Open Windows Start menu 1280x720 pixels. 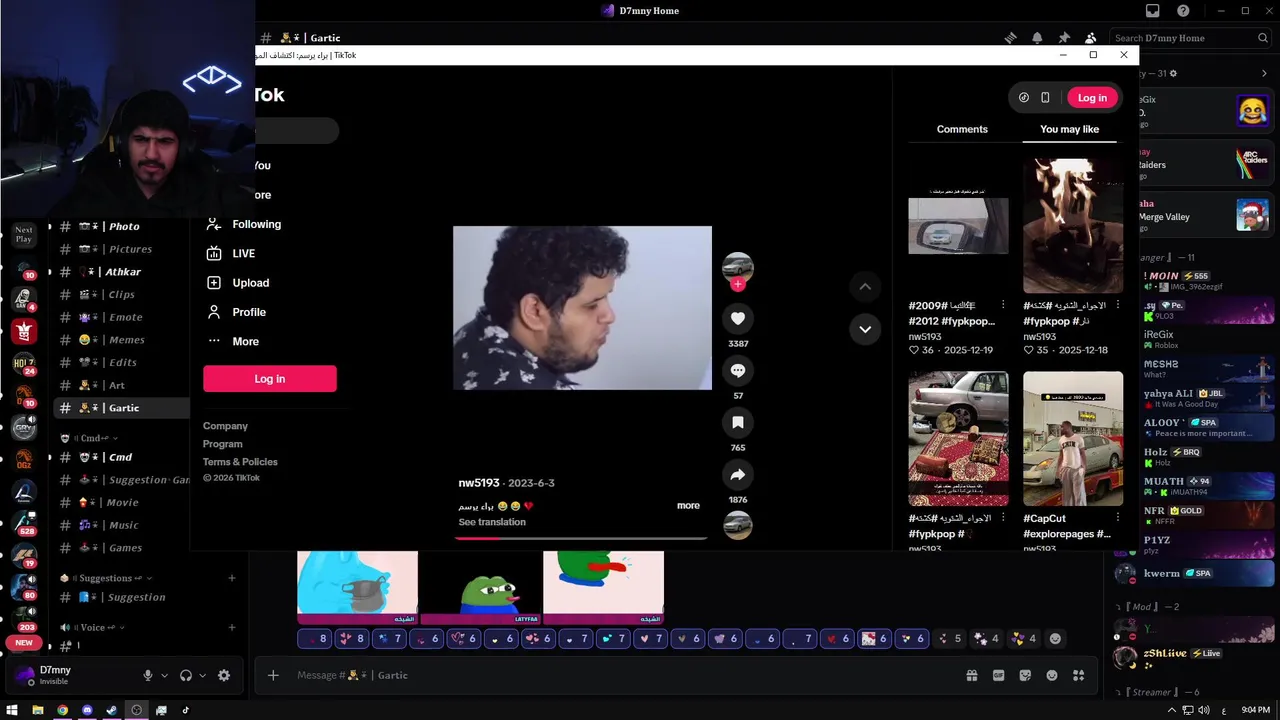tap(12, 710)
